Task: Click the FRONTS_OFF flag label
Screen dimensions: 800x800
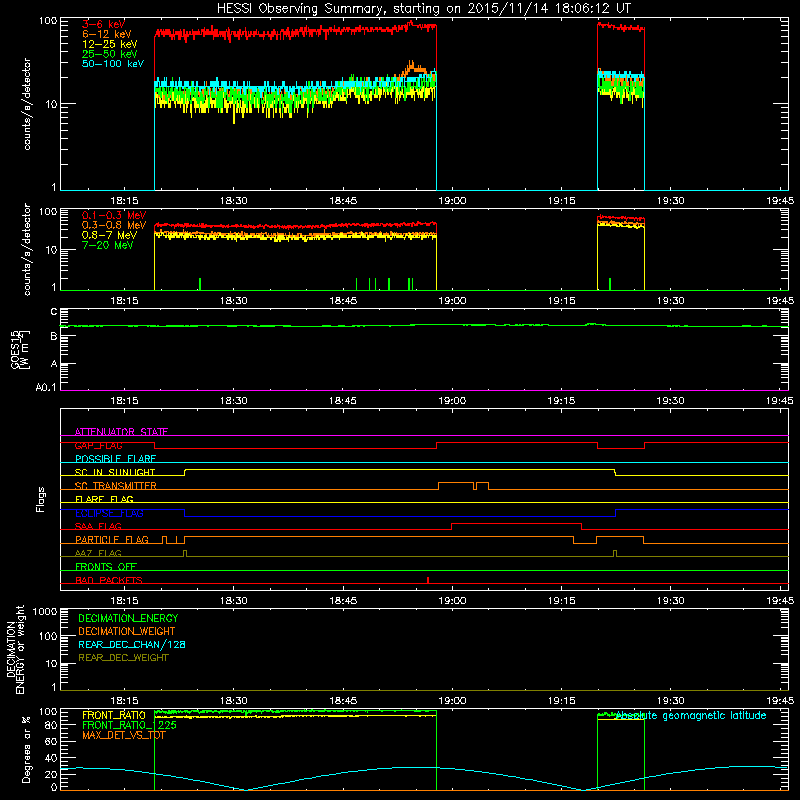Action: [x=106, y=567]
